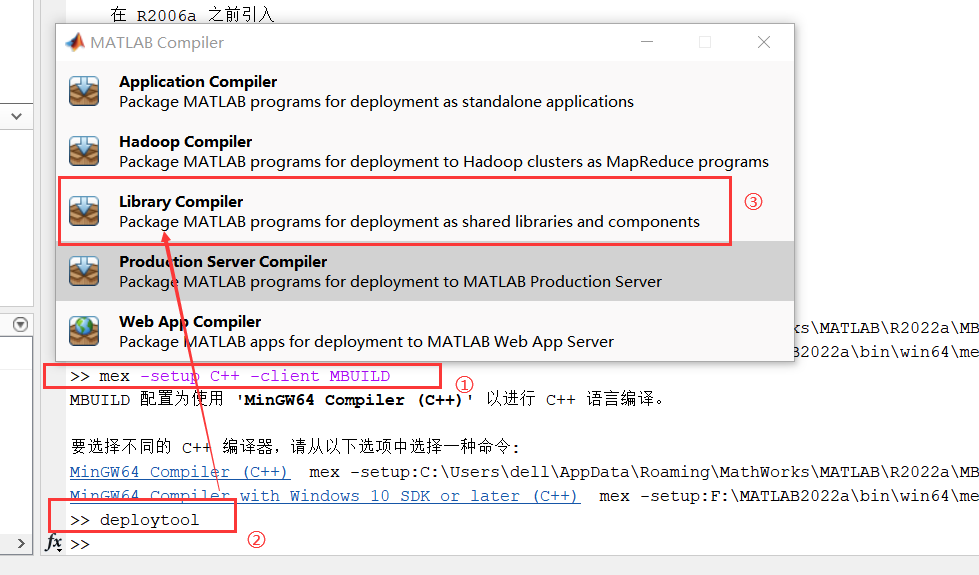The width and height of the screenshot is (979, 575).
Task: Click the MATLAB logo in the Compiler title bar
Action: (76, 42)
